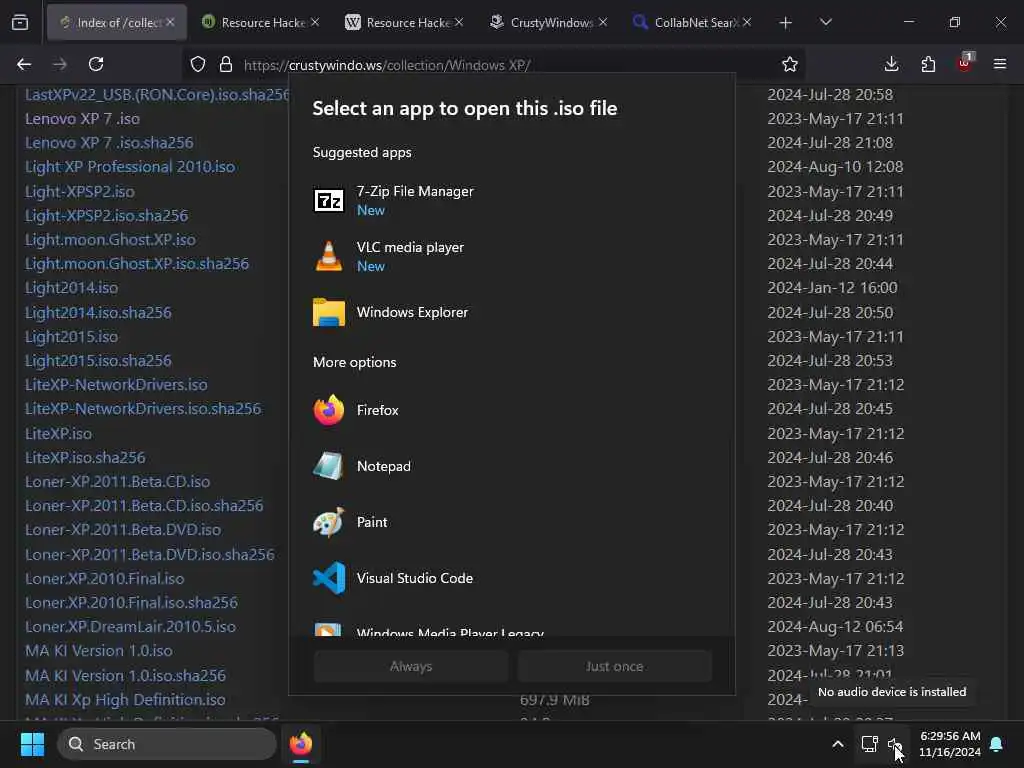Open the Firefox downloads panel
This screenshot has height=768, width=1024.
891,64
